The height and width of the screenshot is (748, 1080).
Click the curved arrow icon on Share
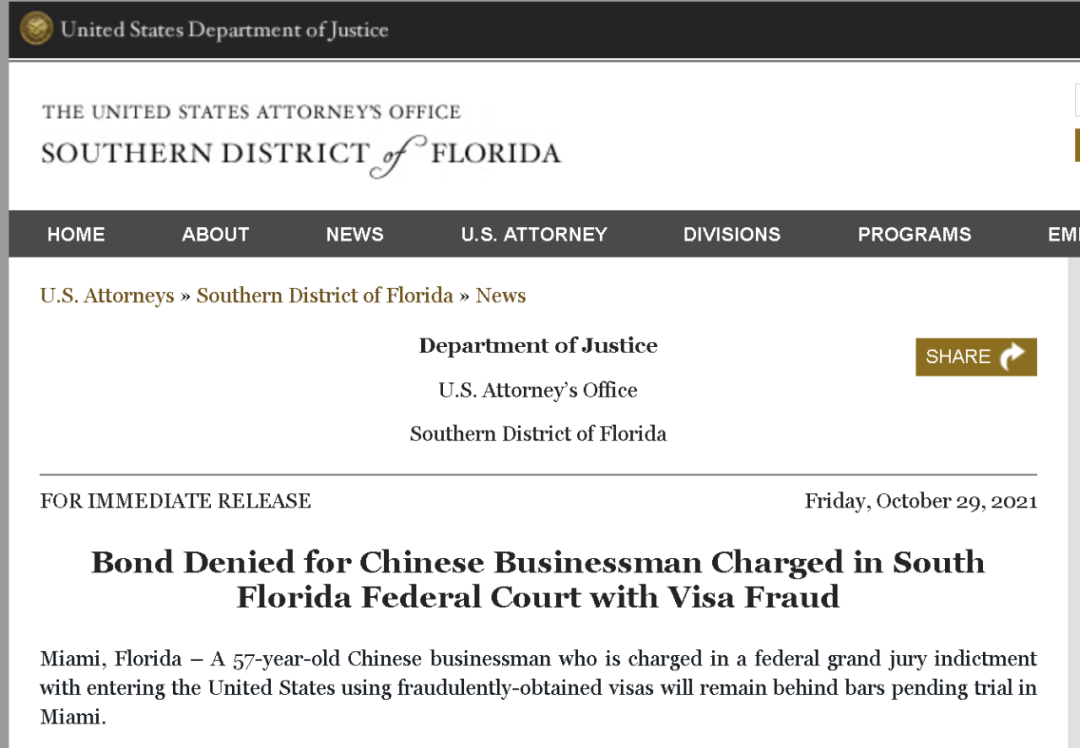pyautogui.click(x=1012, y=357)
